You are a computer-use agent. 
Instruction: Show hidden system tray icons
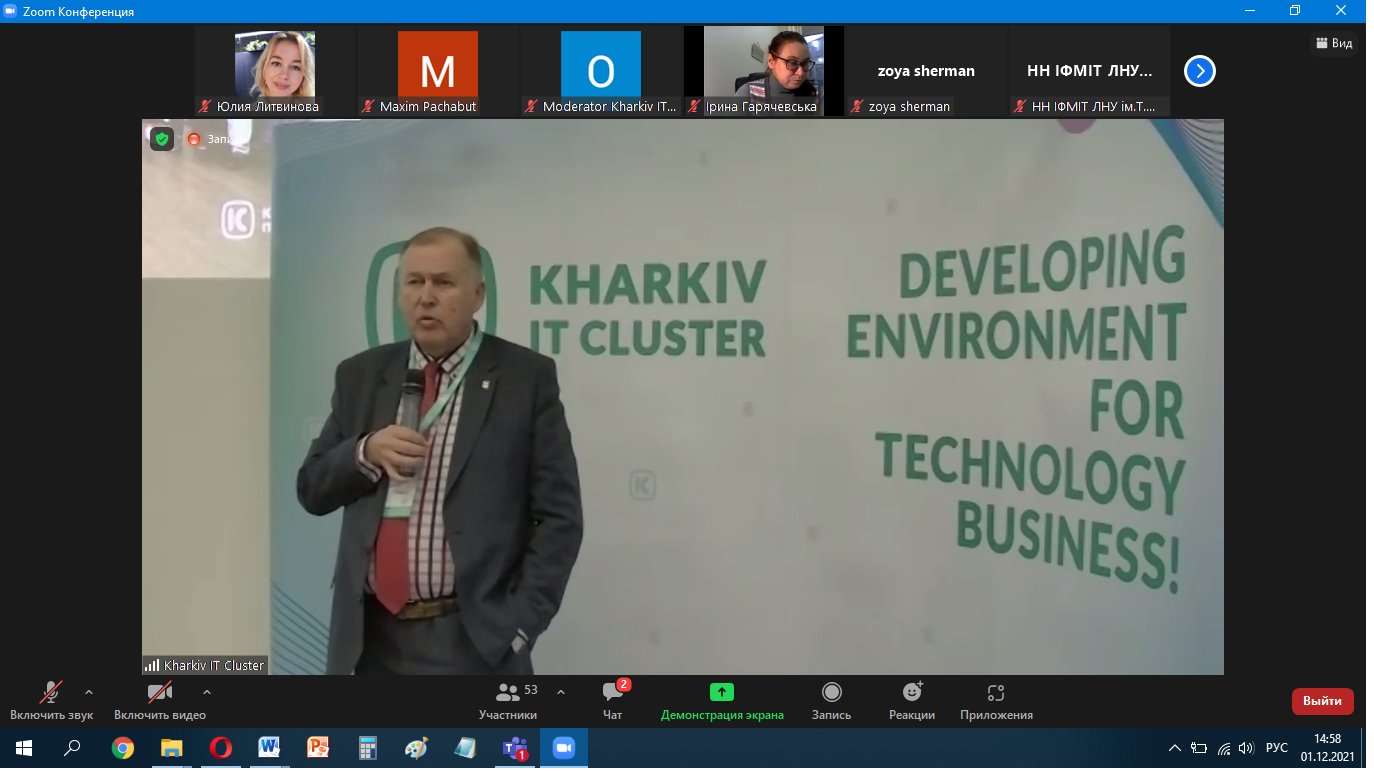[x=1176, y=748]
